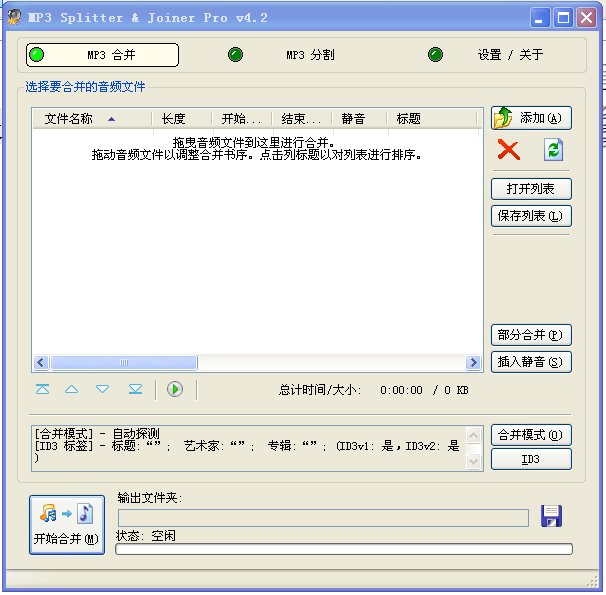Image resolution: width=606 pixels, height=595 pixels.
Task: Open the 设置 / 关于 tab
Action: pos(486,55)
